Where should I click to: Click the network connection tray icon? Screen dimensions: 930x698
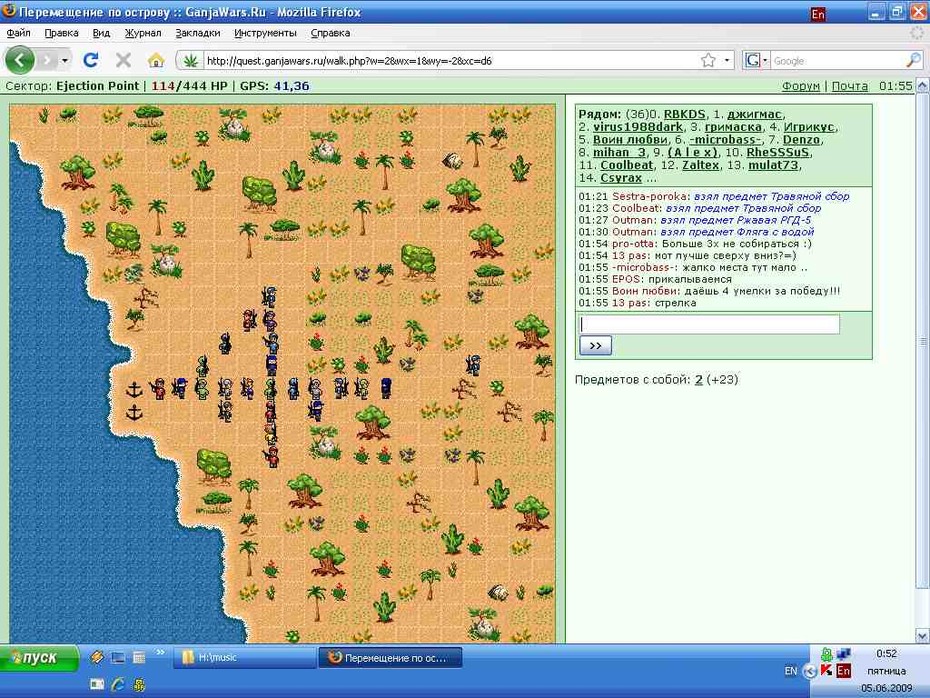click(x=843, y=654)
